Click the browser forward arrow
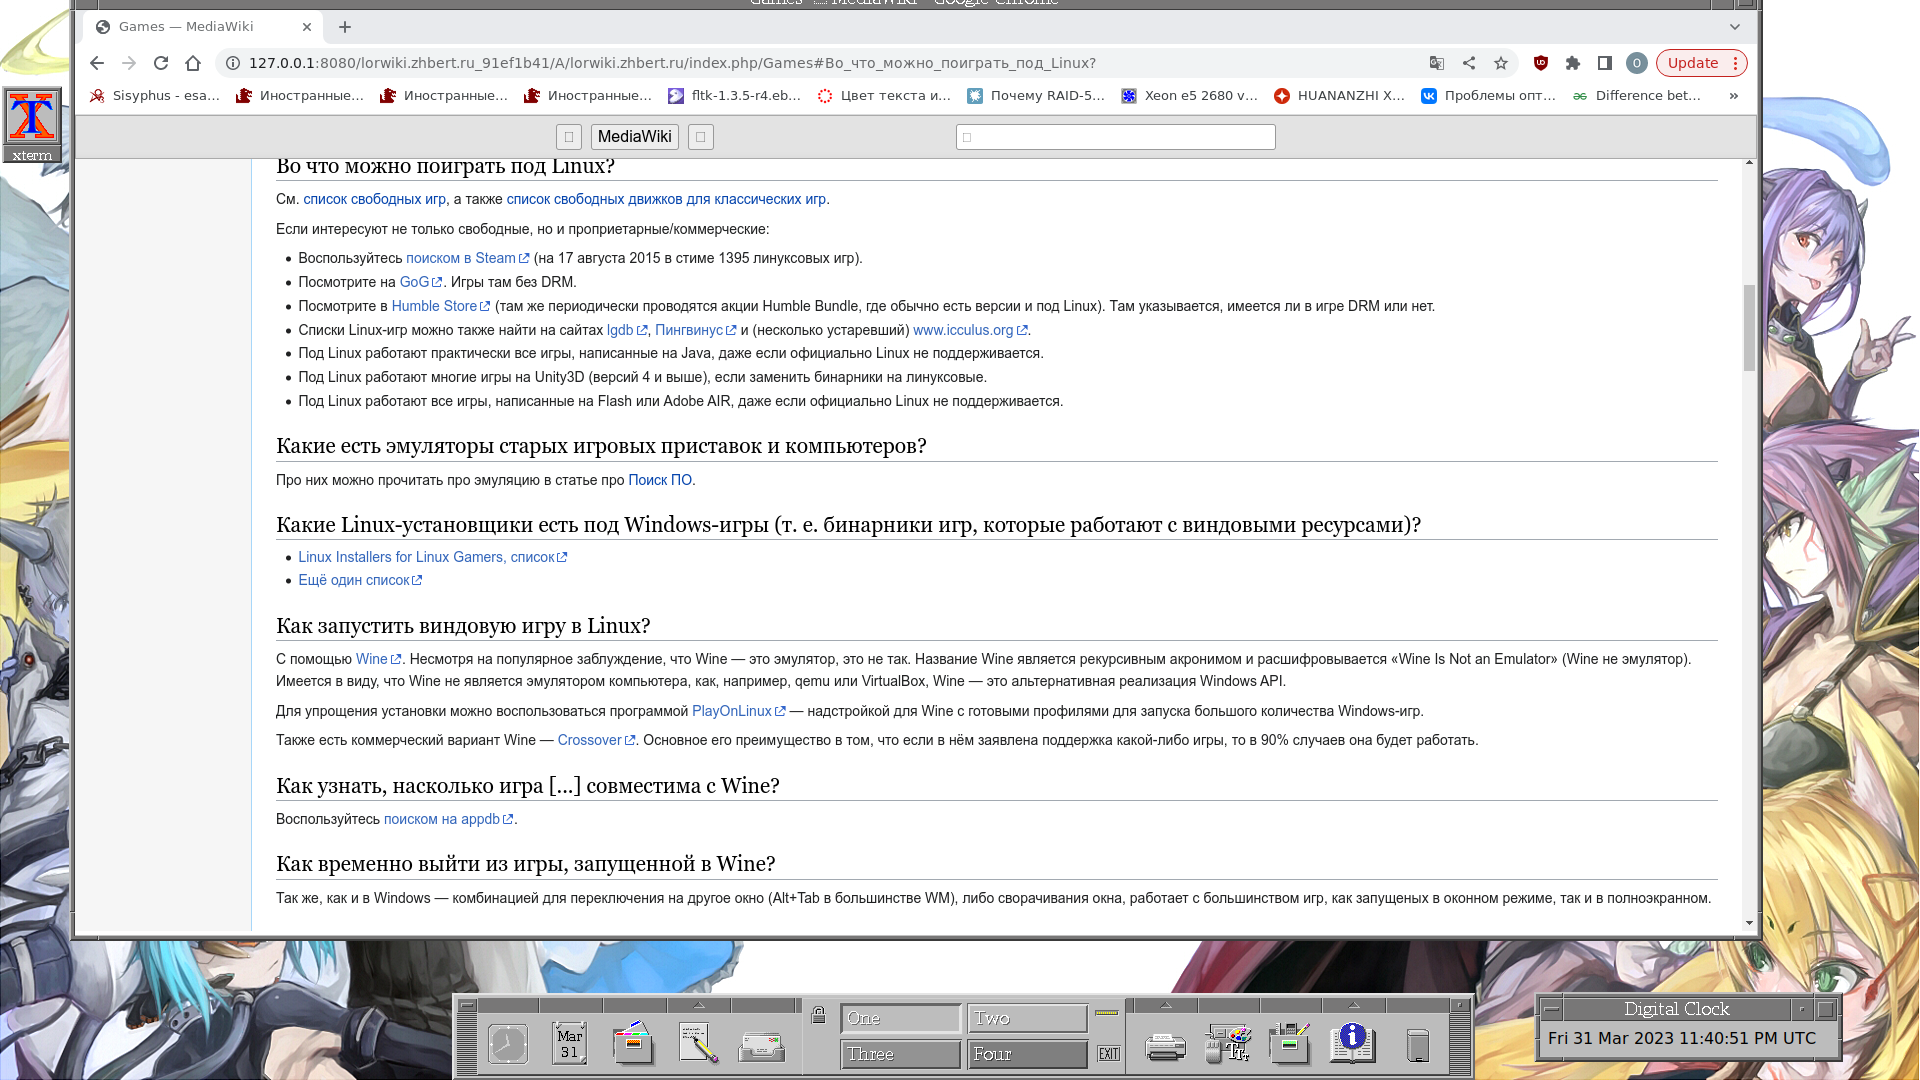The height and width of the screenshot is (1080, 1920). [129, 63]
